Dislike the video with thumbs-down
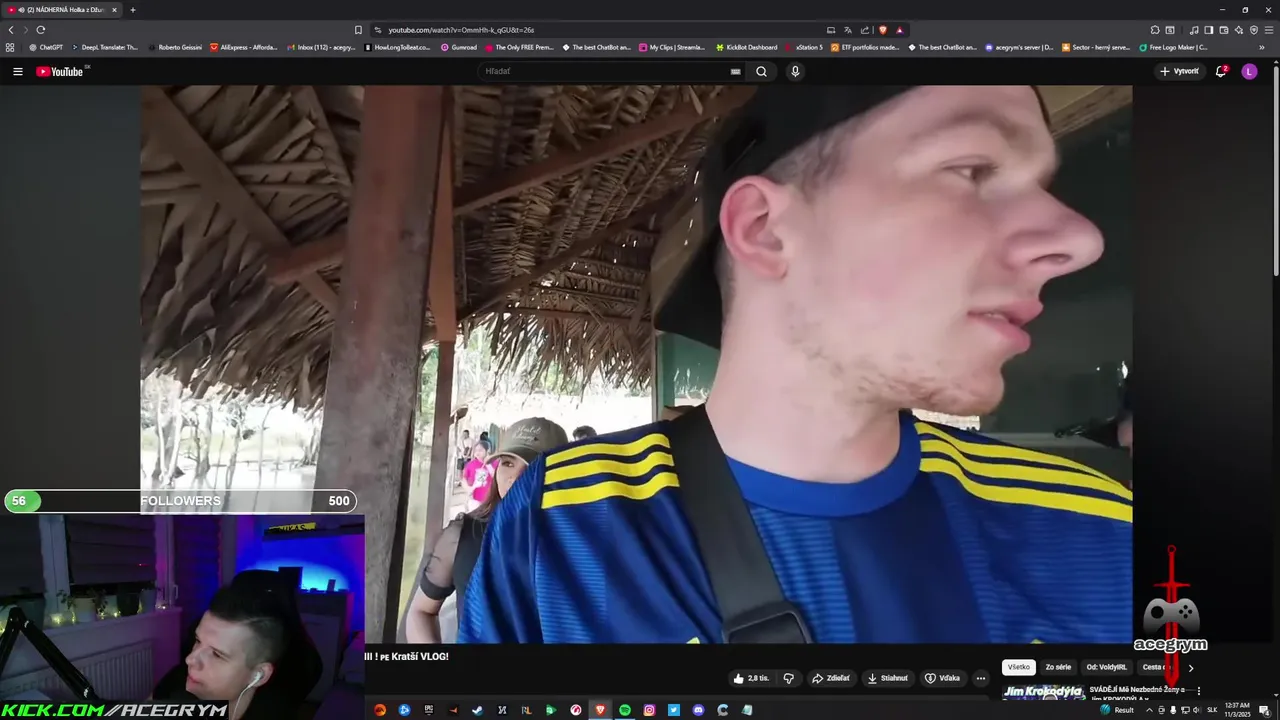The image size is (1280, 720). point(789,678)
